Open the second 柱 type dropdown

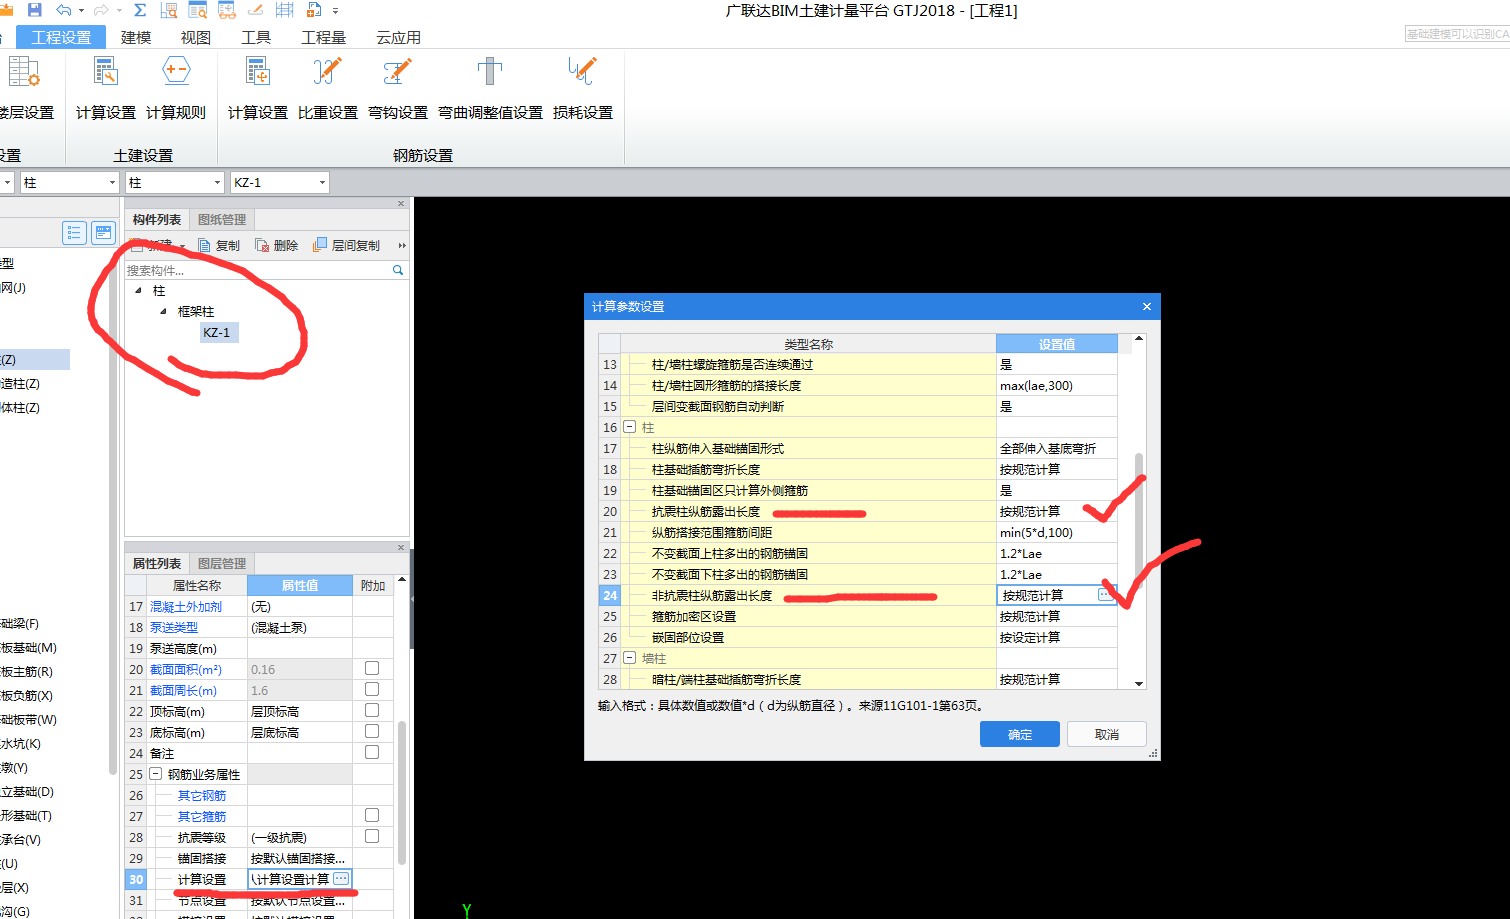(x=217, y=182)
